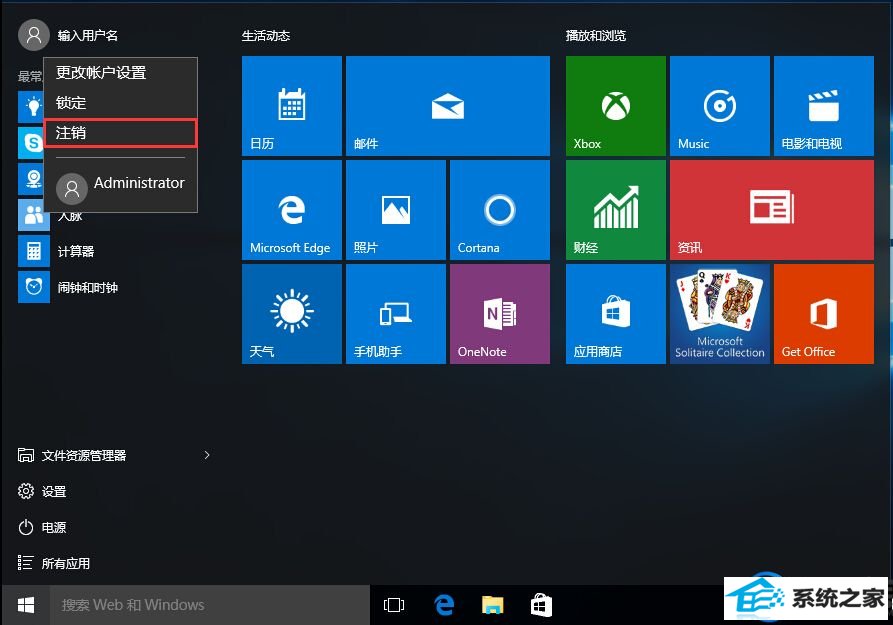Open the Music tile
This screenshot has width=893, height=625.
[x=720, y=105]
